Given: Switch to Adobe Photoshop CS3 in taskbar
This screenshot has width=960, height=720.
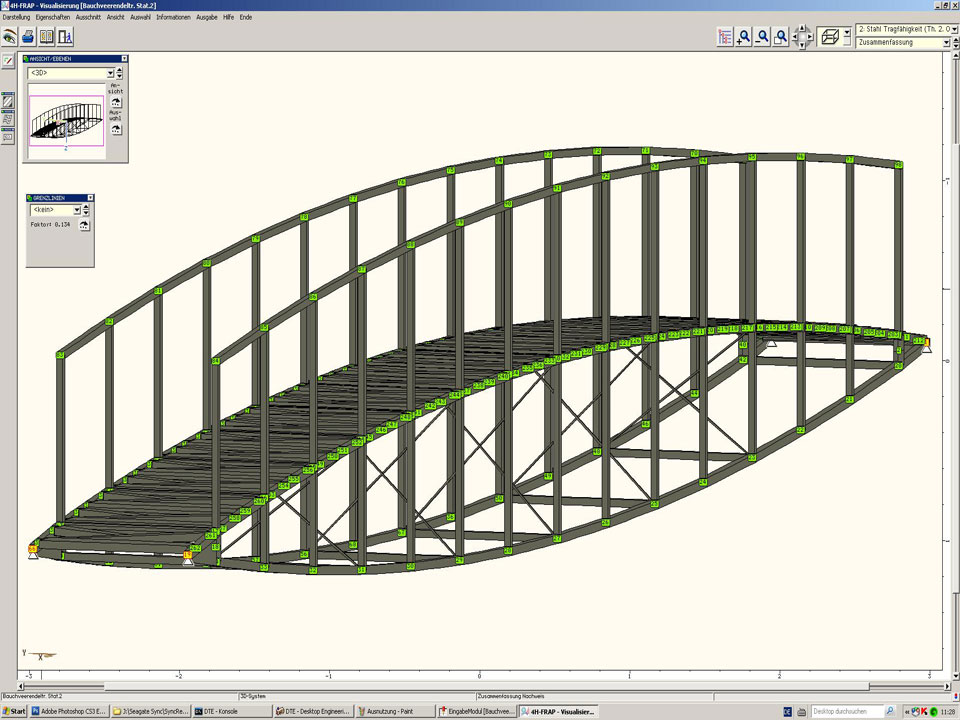Looking at the screenshot, I should [69, 711].
